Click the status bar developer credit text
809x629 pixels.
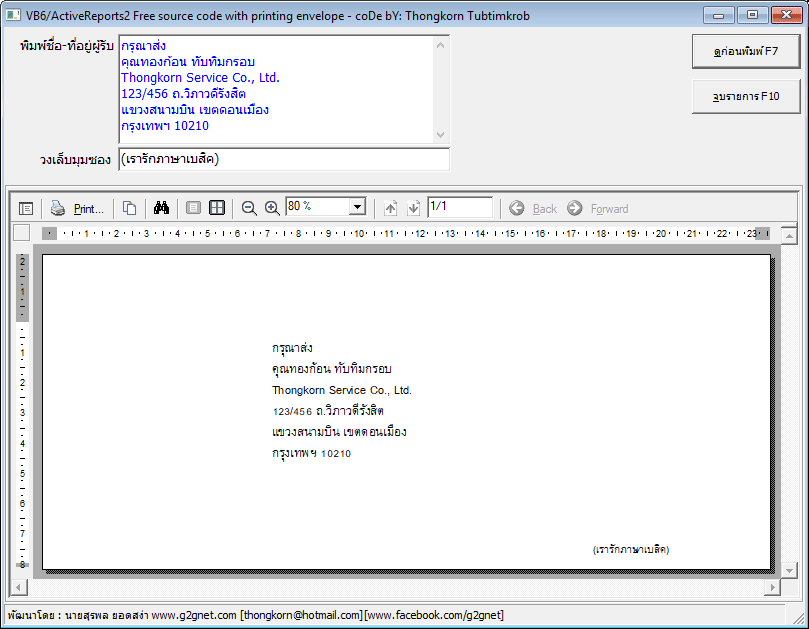point(255,615)
